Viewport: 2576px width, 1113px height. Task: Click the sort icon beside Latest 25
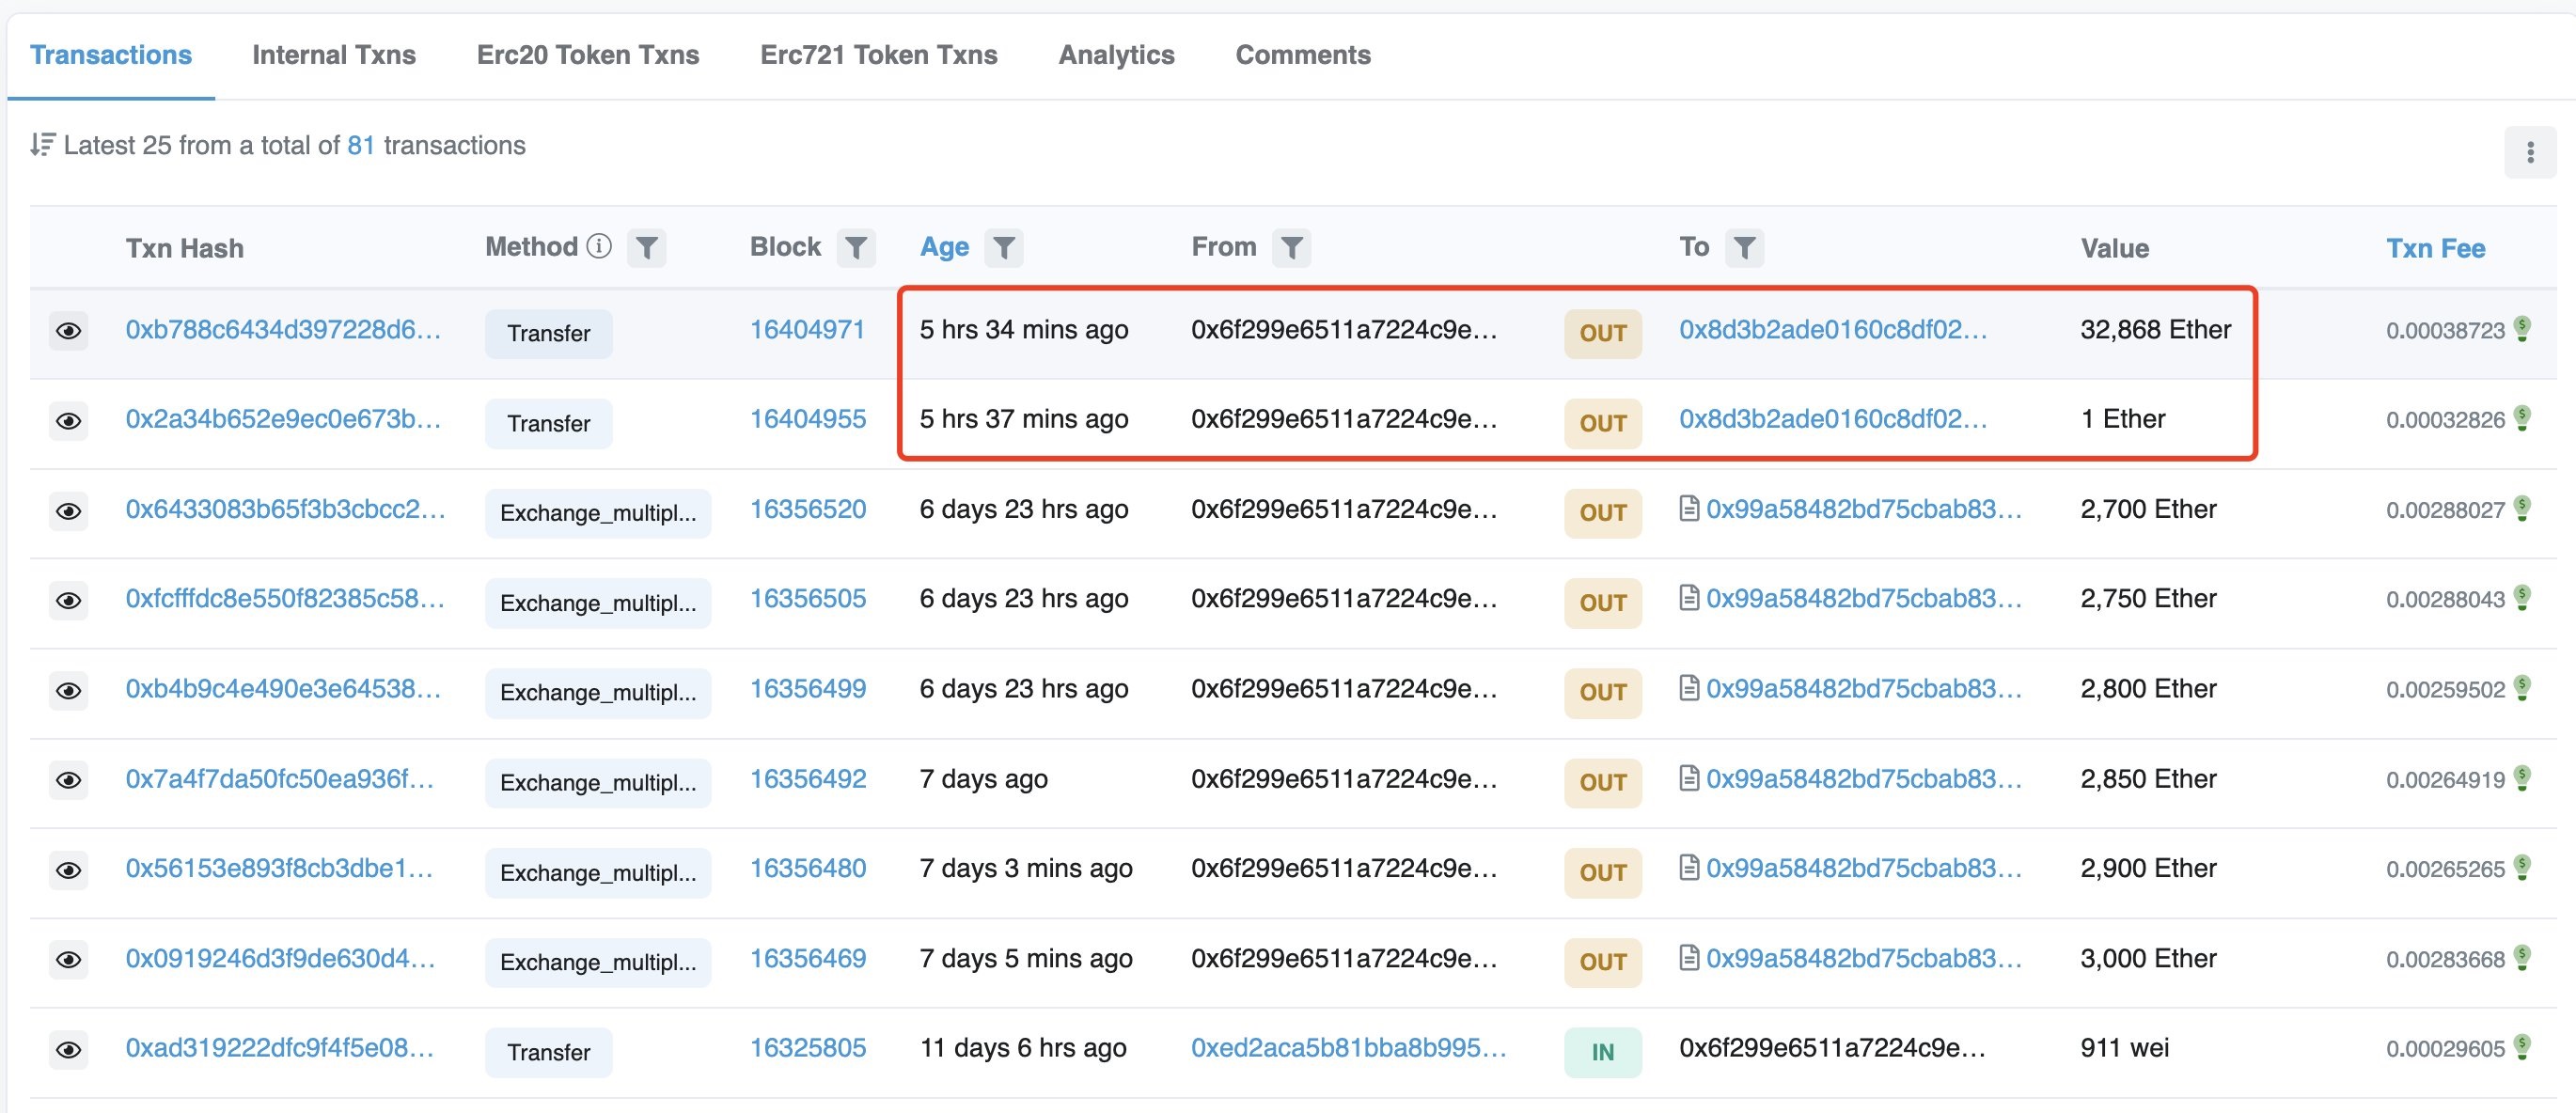[x=41, y=145]
